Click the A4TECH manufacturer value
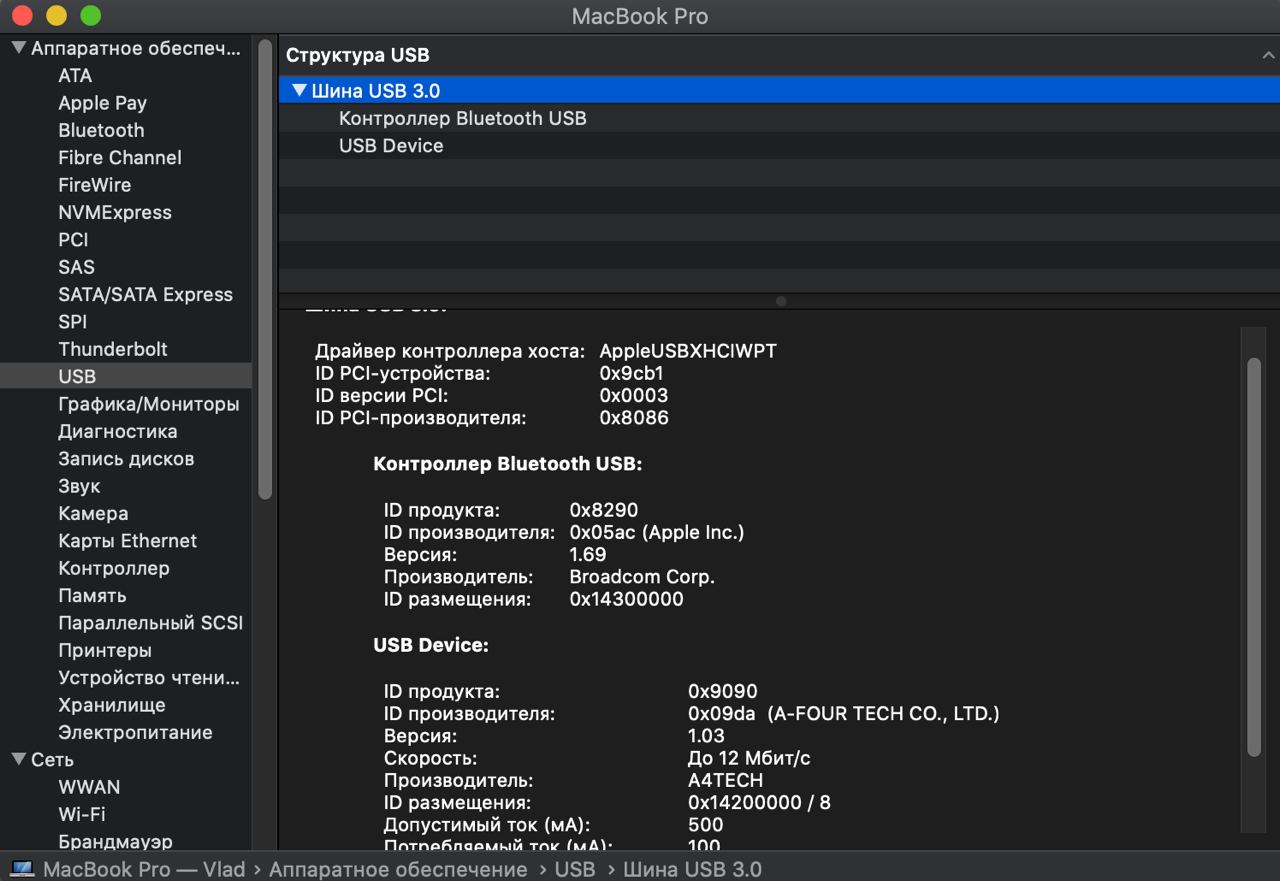The height and width of the screenshot is (881, 1280). click(726, 780)
